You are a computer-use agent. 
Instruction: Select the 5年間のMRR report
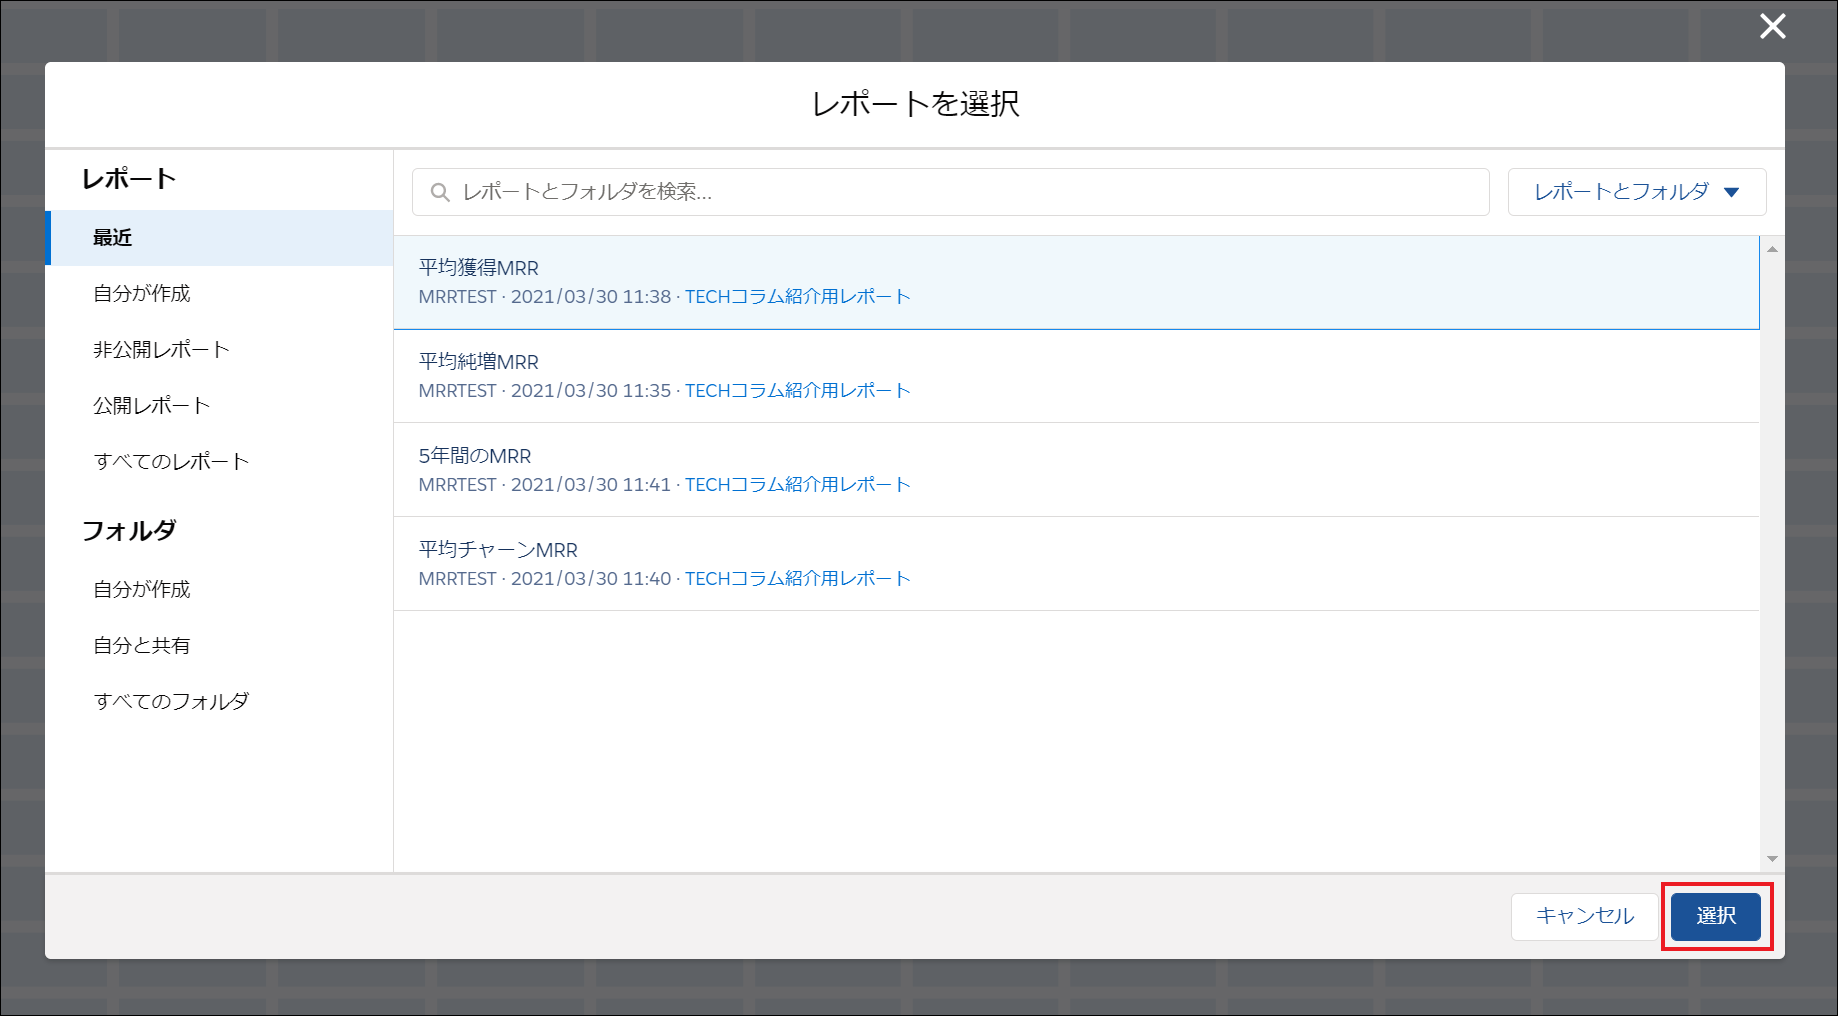900,469
